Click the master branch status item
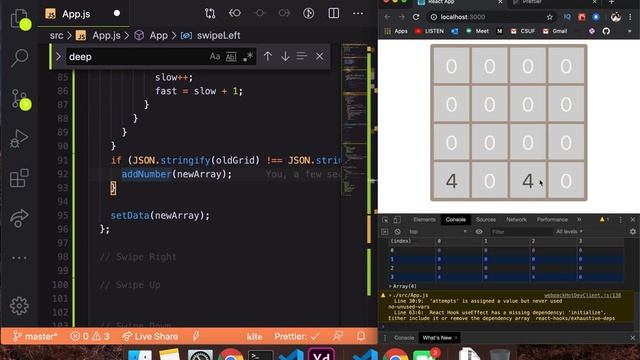 (x=35, y=336)
